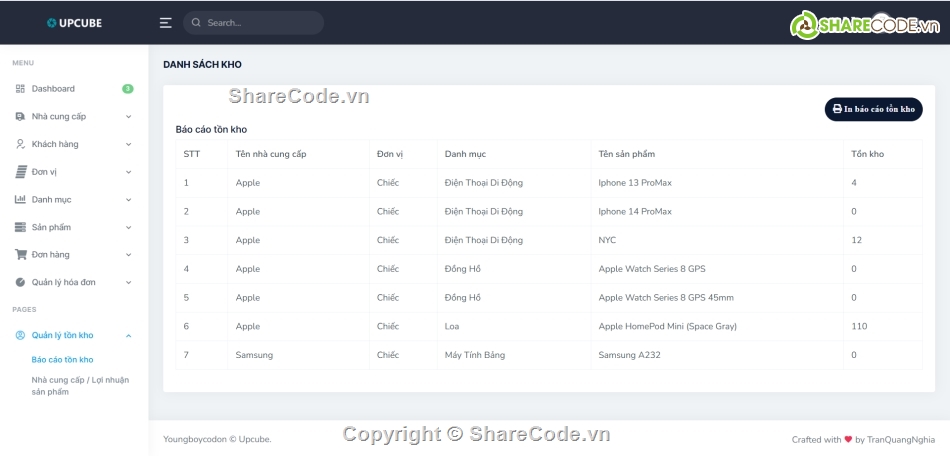Open the Dashboard menu item
Screen dimensions: 950x456
pos(74,89)
